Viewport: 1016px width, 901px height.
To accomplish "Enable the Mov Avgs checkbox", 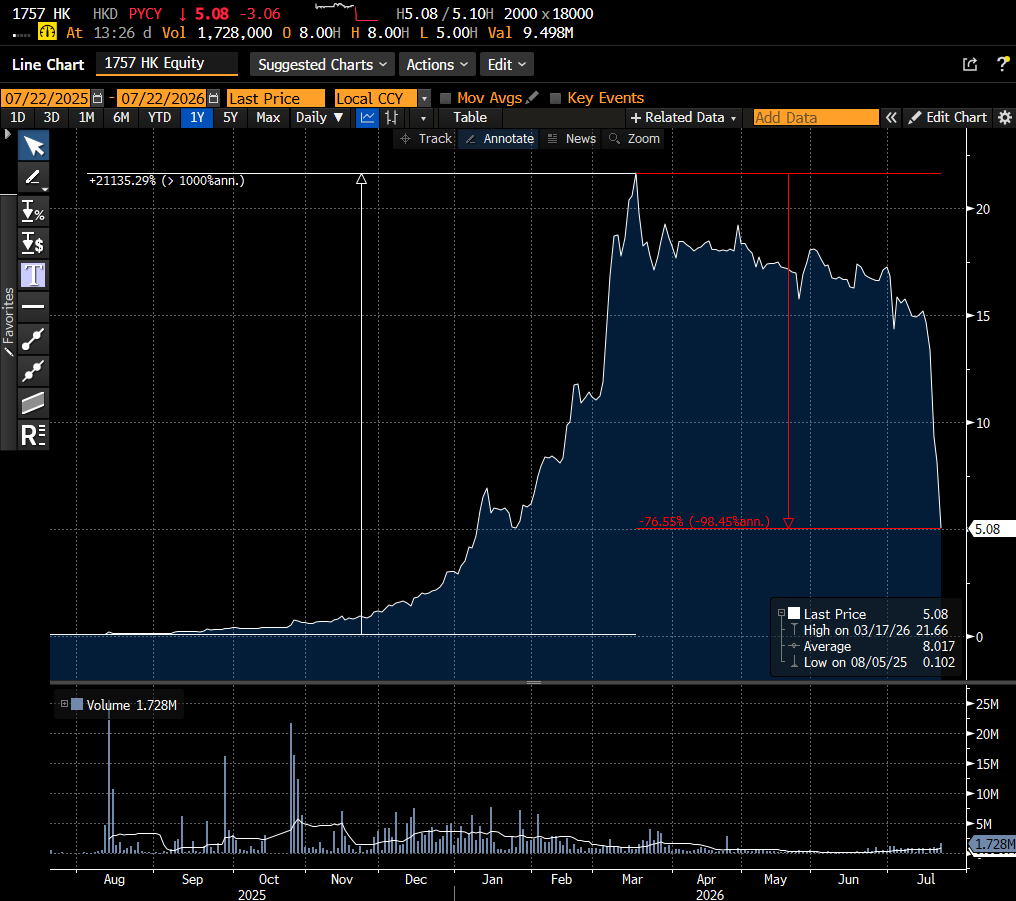I will [x=445, y=98].
